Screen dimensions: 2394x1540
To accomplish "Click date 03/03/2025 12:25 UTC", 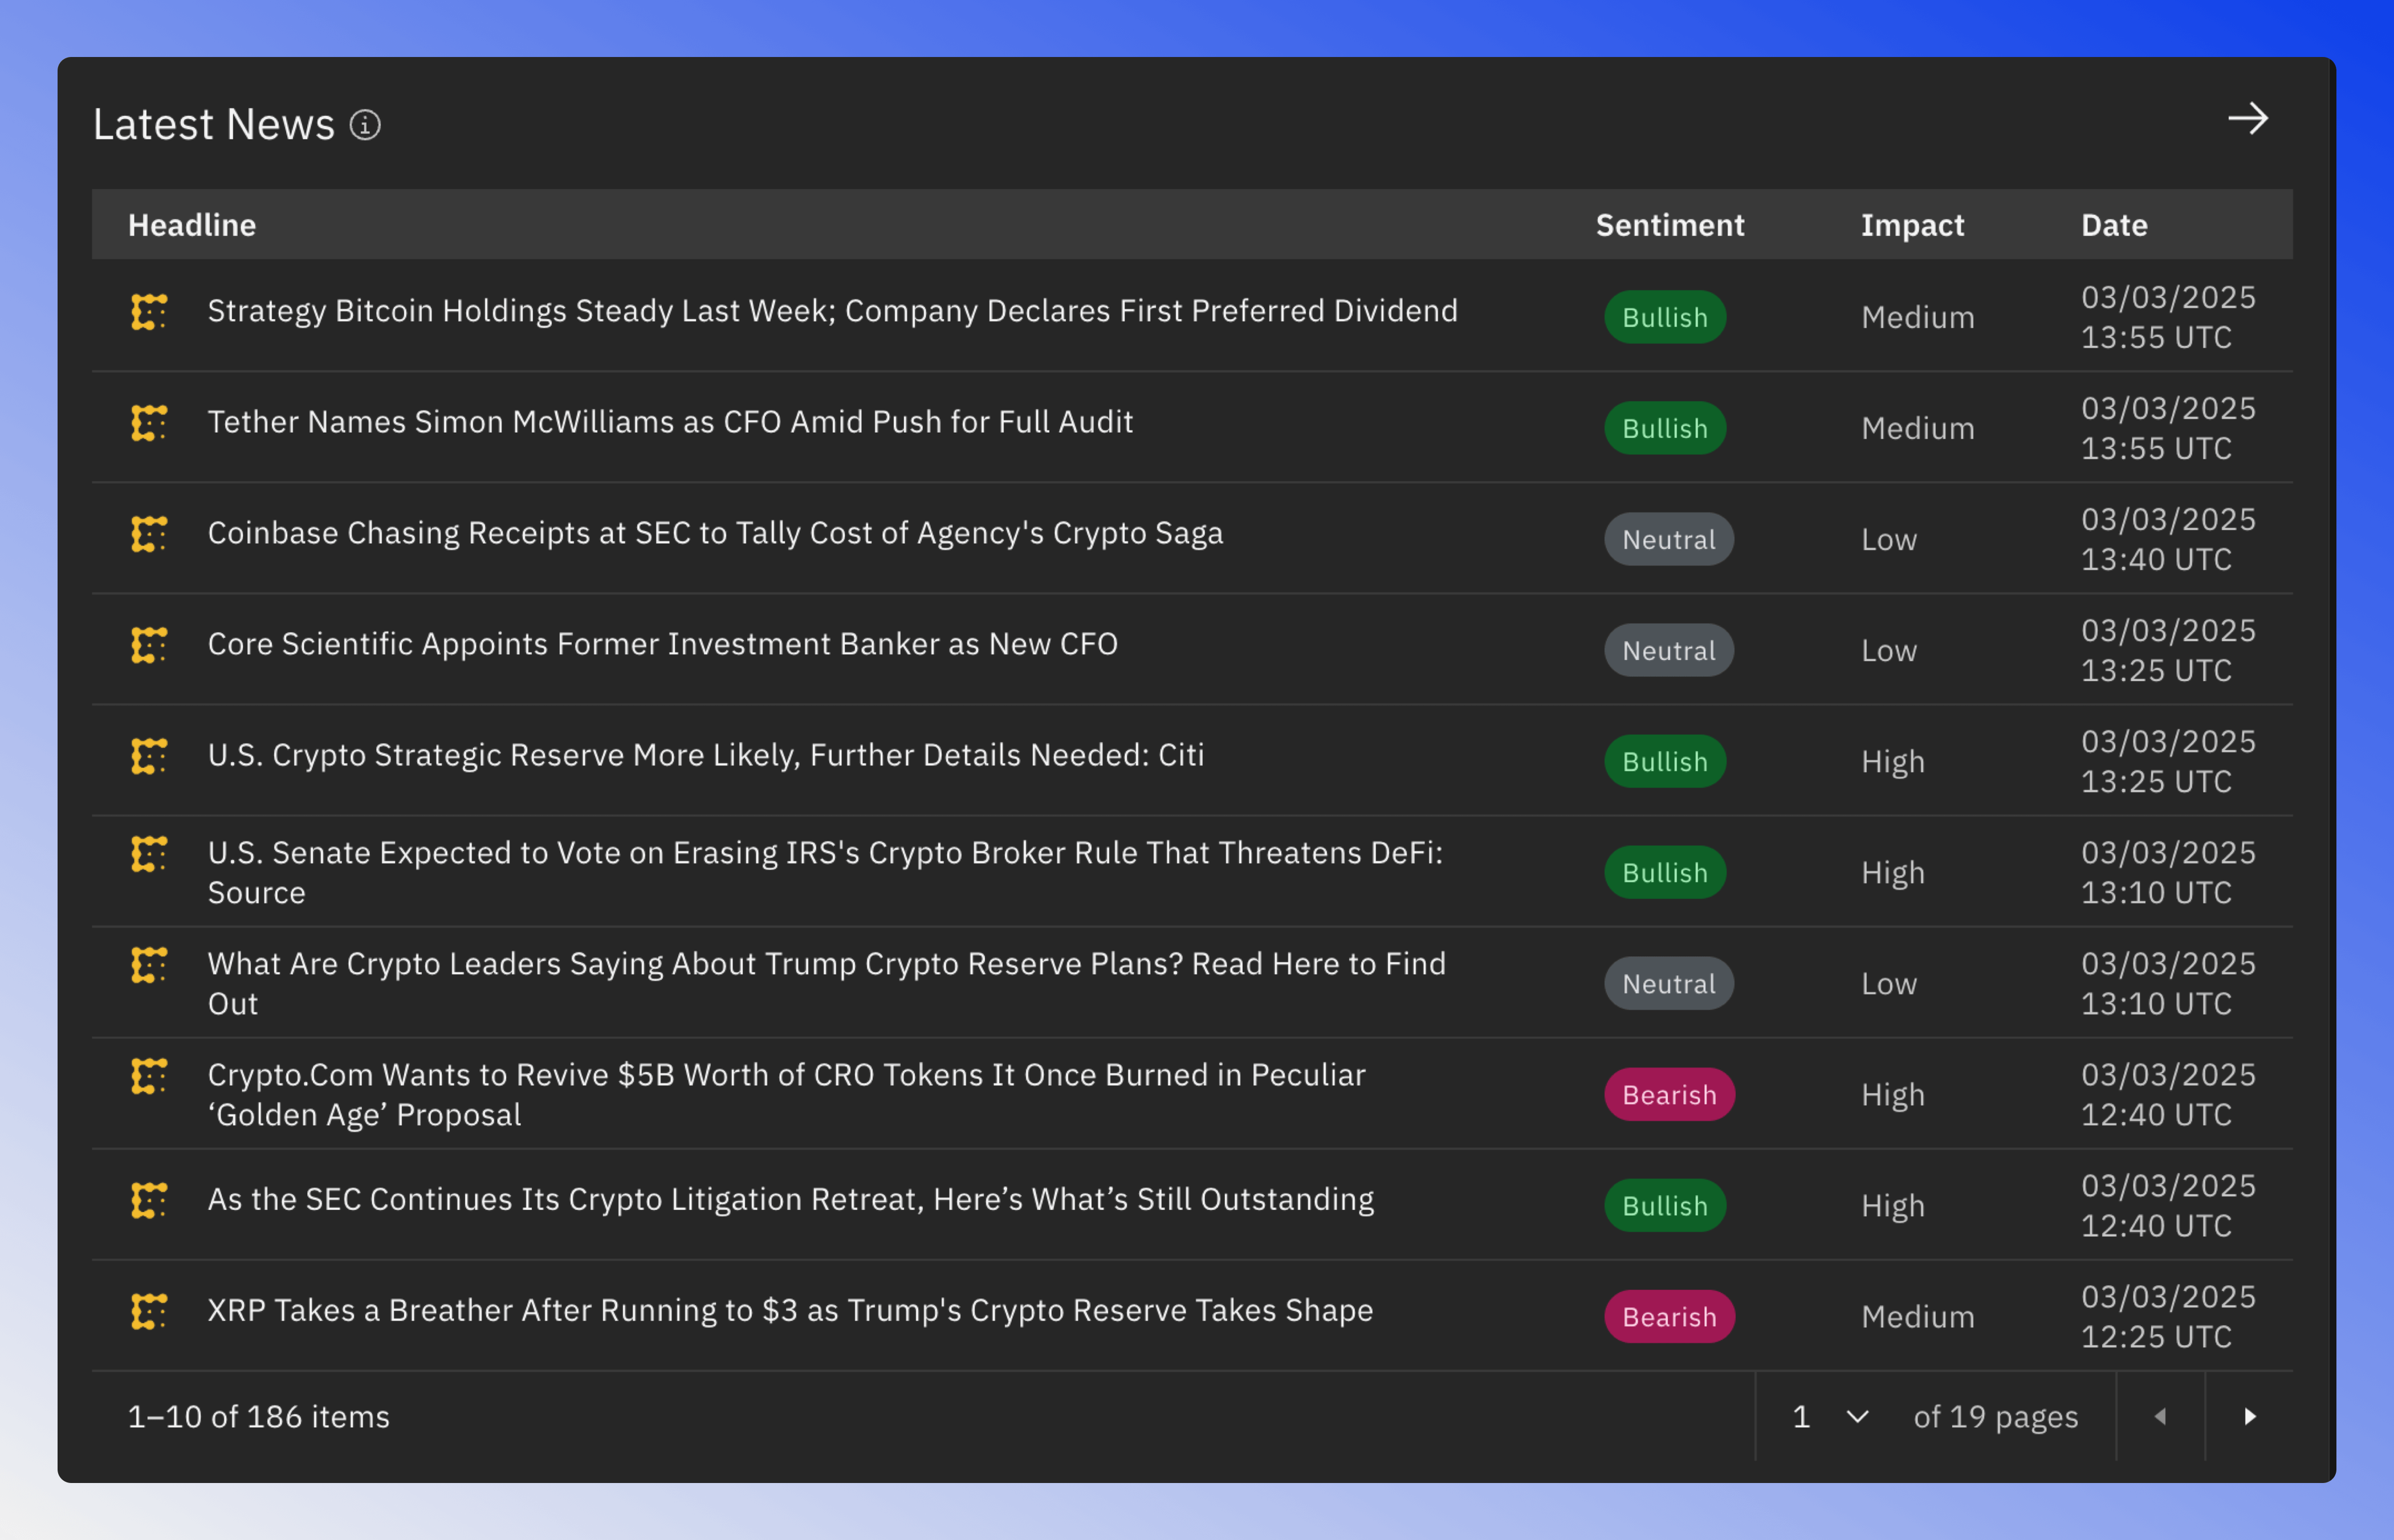I will [x=2168, y=1316].
